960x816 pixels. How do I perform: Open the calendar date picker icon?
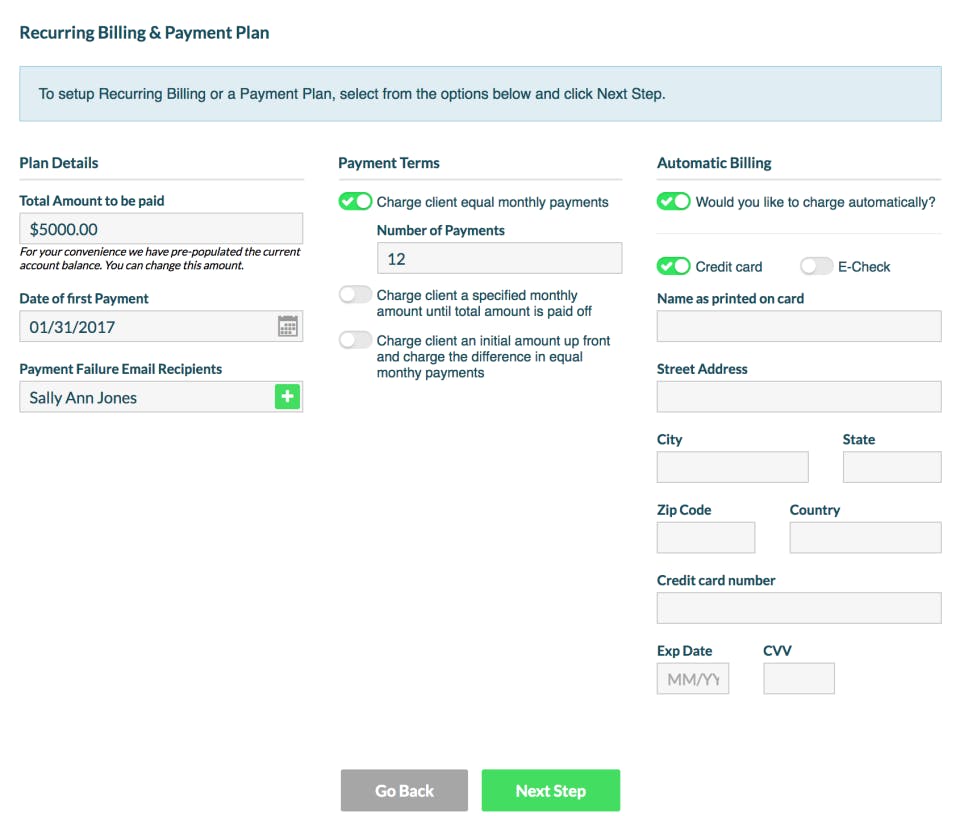[x=288, y=326]
